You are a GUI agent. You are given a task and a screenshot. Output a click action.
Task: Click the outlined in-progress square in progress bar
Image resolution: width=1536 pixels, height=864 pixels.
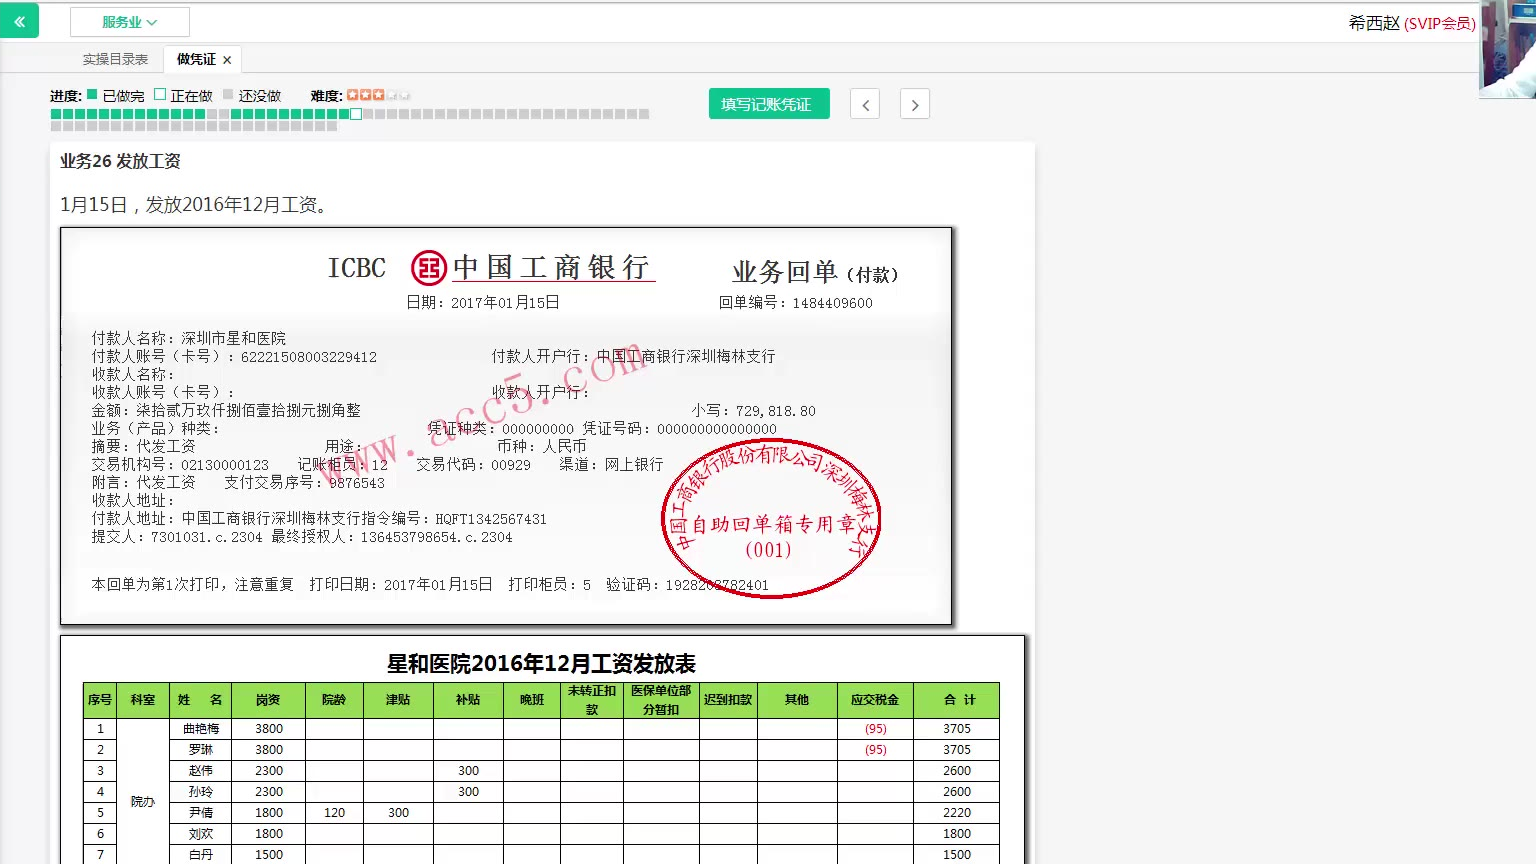[356, 114]
